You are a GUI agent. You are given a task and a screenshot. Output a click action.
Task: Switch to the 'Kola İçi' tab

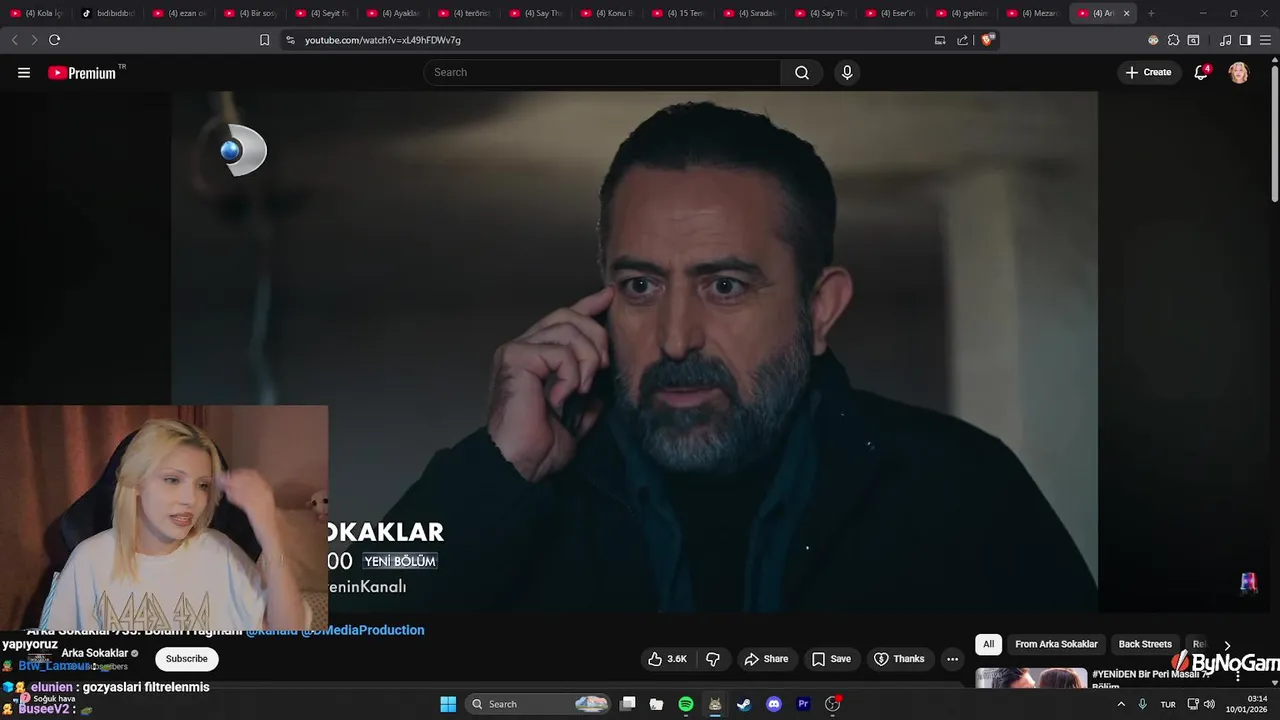[36, 13]
